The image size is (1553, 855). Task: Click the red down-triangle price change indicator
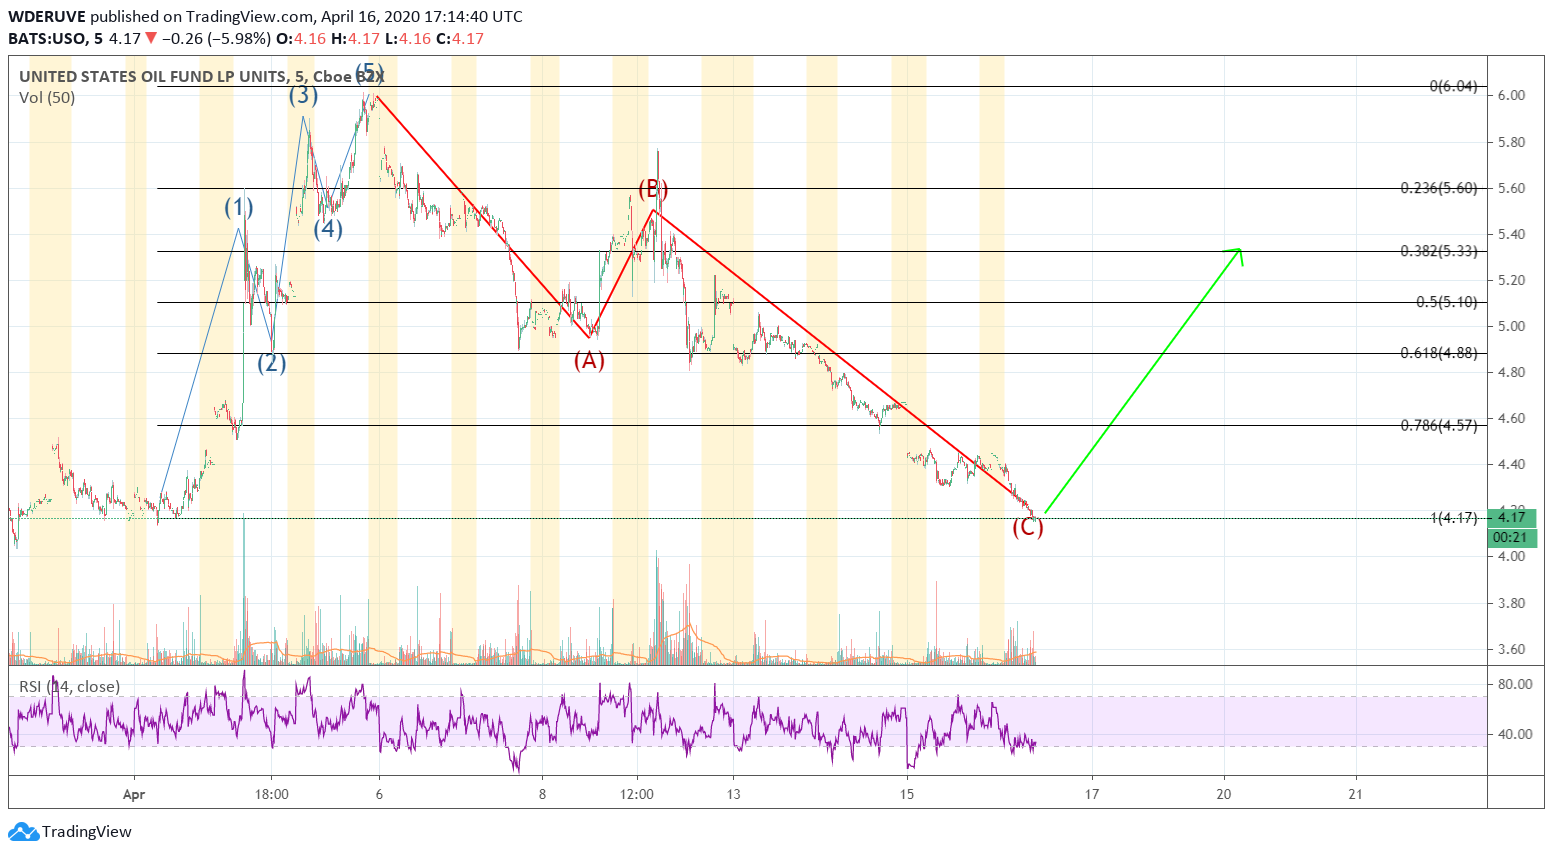pyautogui.click(x=150, y=39)
